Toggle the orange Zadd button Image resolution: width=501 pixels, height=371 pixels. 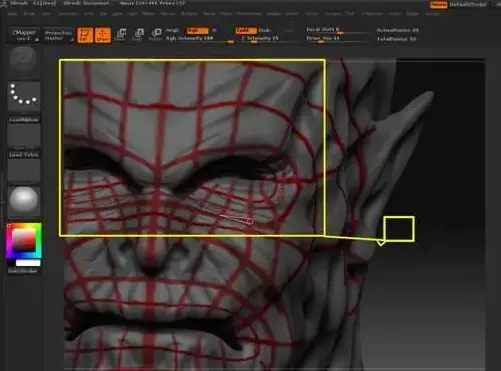(x=246, y=31)
